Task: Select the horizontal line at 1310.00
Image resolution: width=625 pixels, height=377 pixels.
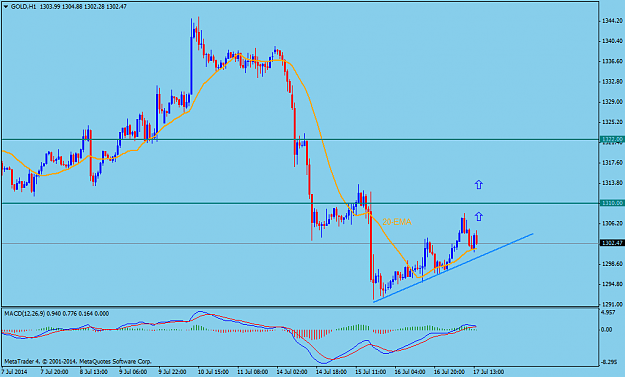Action: (x=300, y=204)
